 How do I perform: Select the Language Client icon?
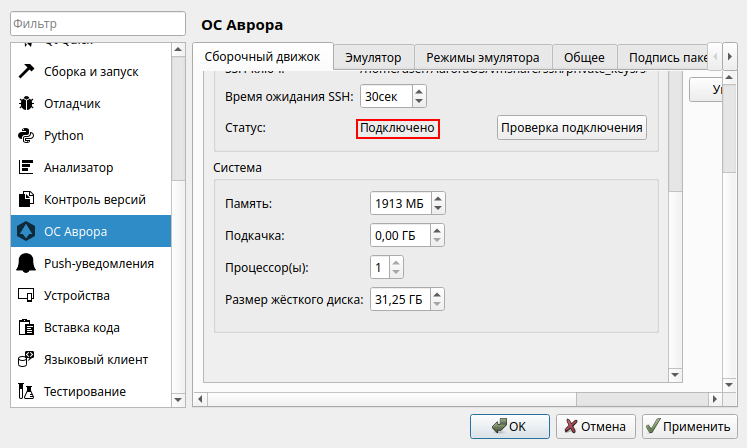[26, 359]
